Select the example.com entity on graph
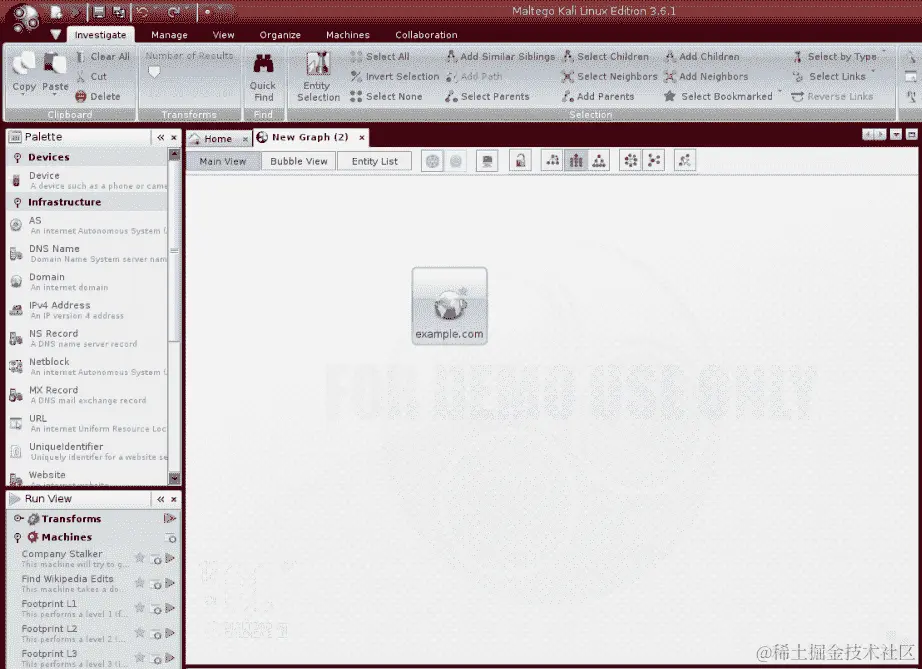 (x=450, y=306)
